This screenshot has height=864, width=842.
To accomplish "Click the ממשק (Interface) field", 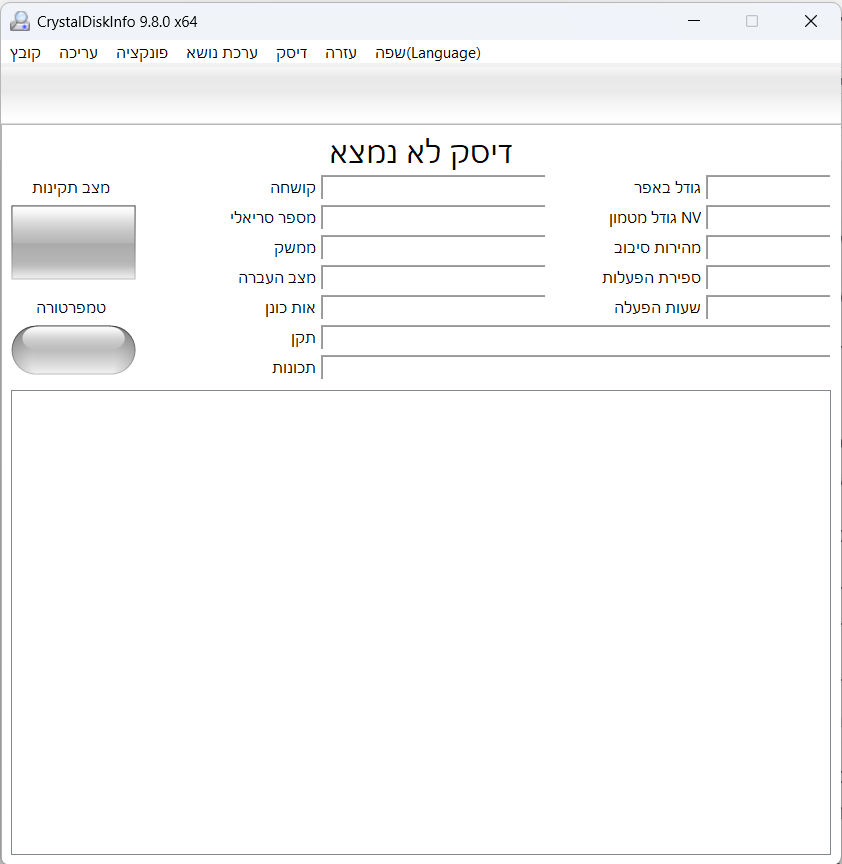I will (x=432, y=248).
